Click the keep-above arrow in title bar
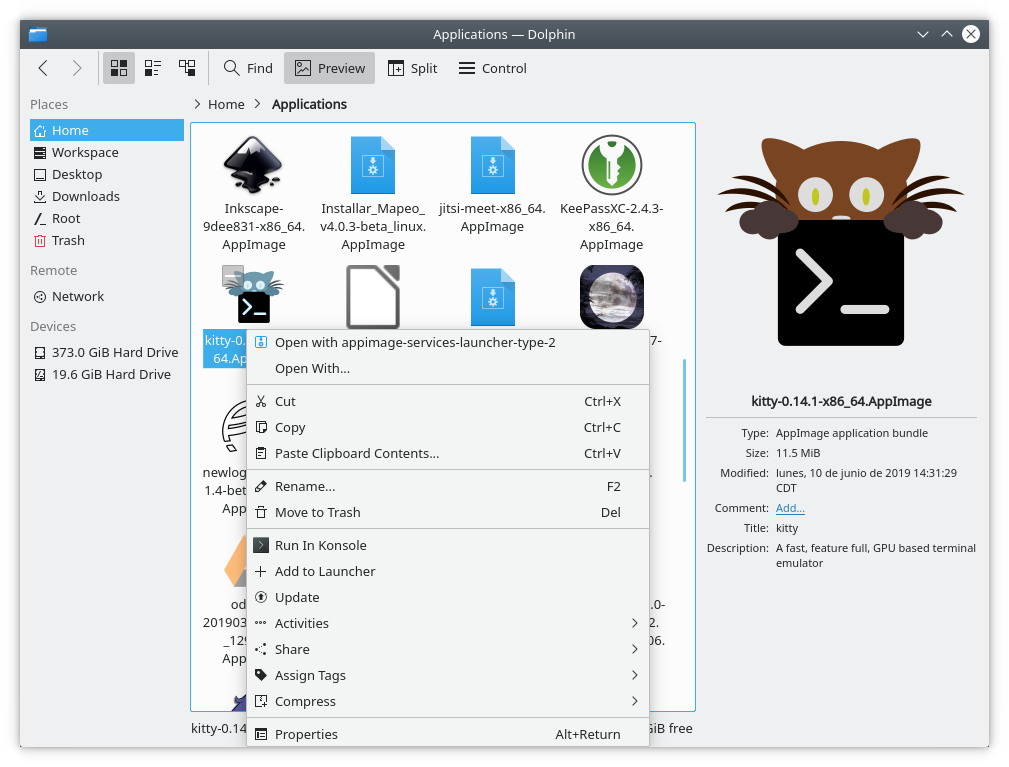The image size is (1009, 767). coord(947,34)
